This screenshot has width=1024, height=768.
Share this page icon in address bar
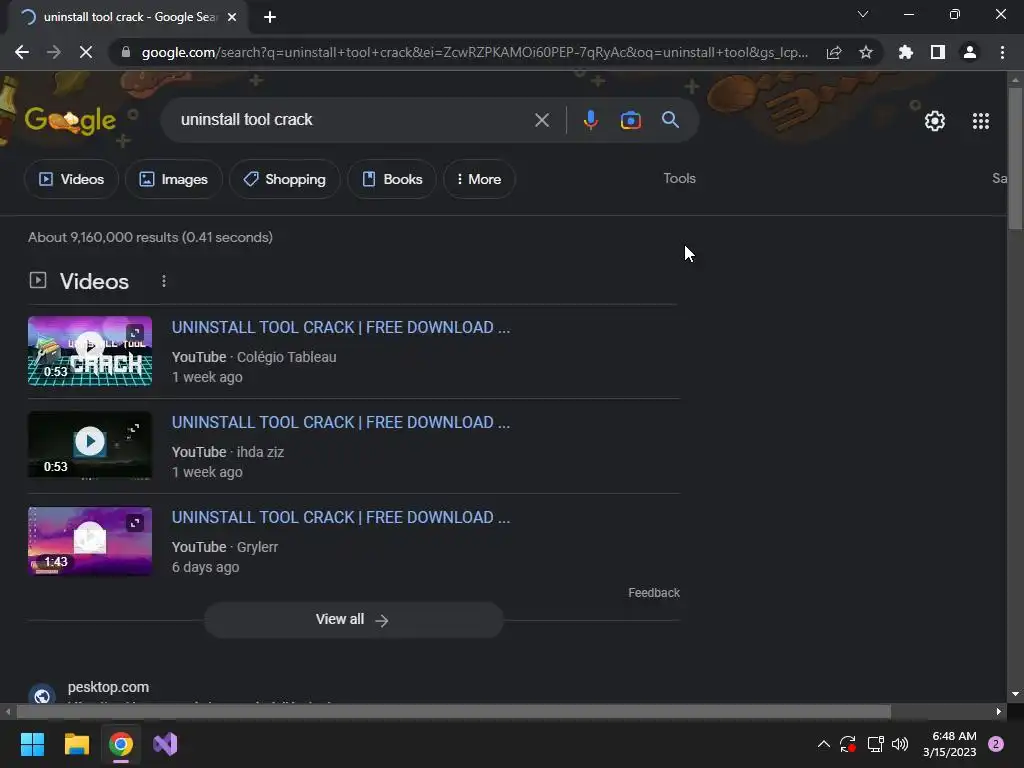click(x=834, y=52)
